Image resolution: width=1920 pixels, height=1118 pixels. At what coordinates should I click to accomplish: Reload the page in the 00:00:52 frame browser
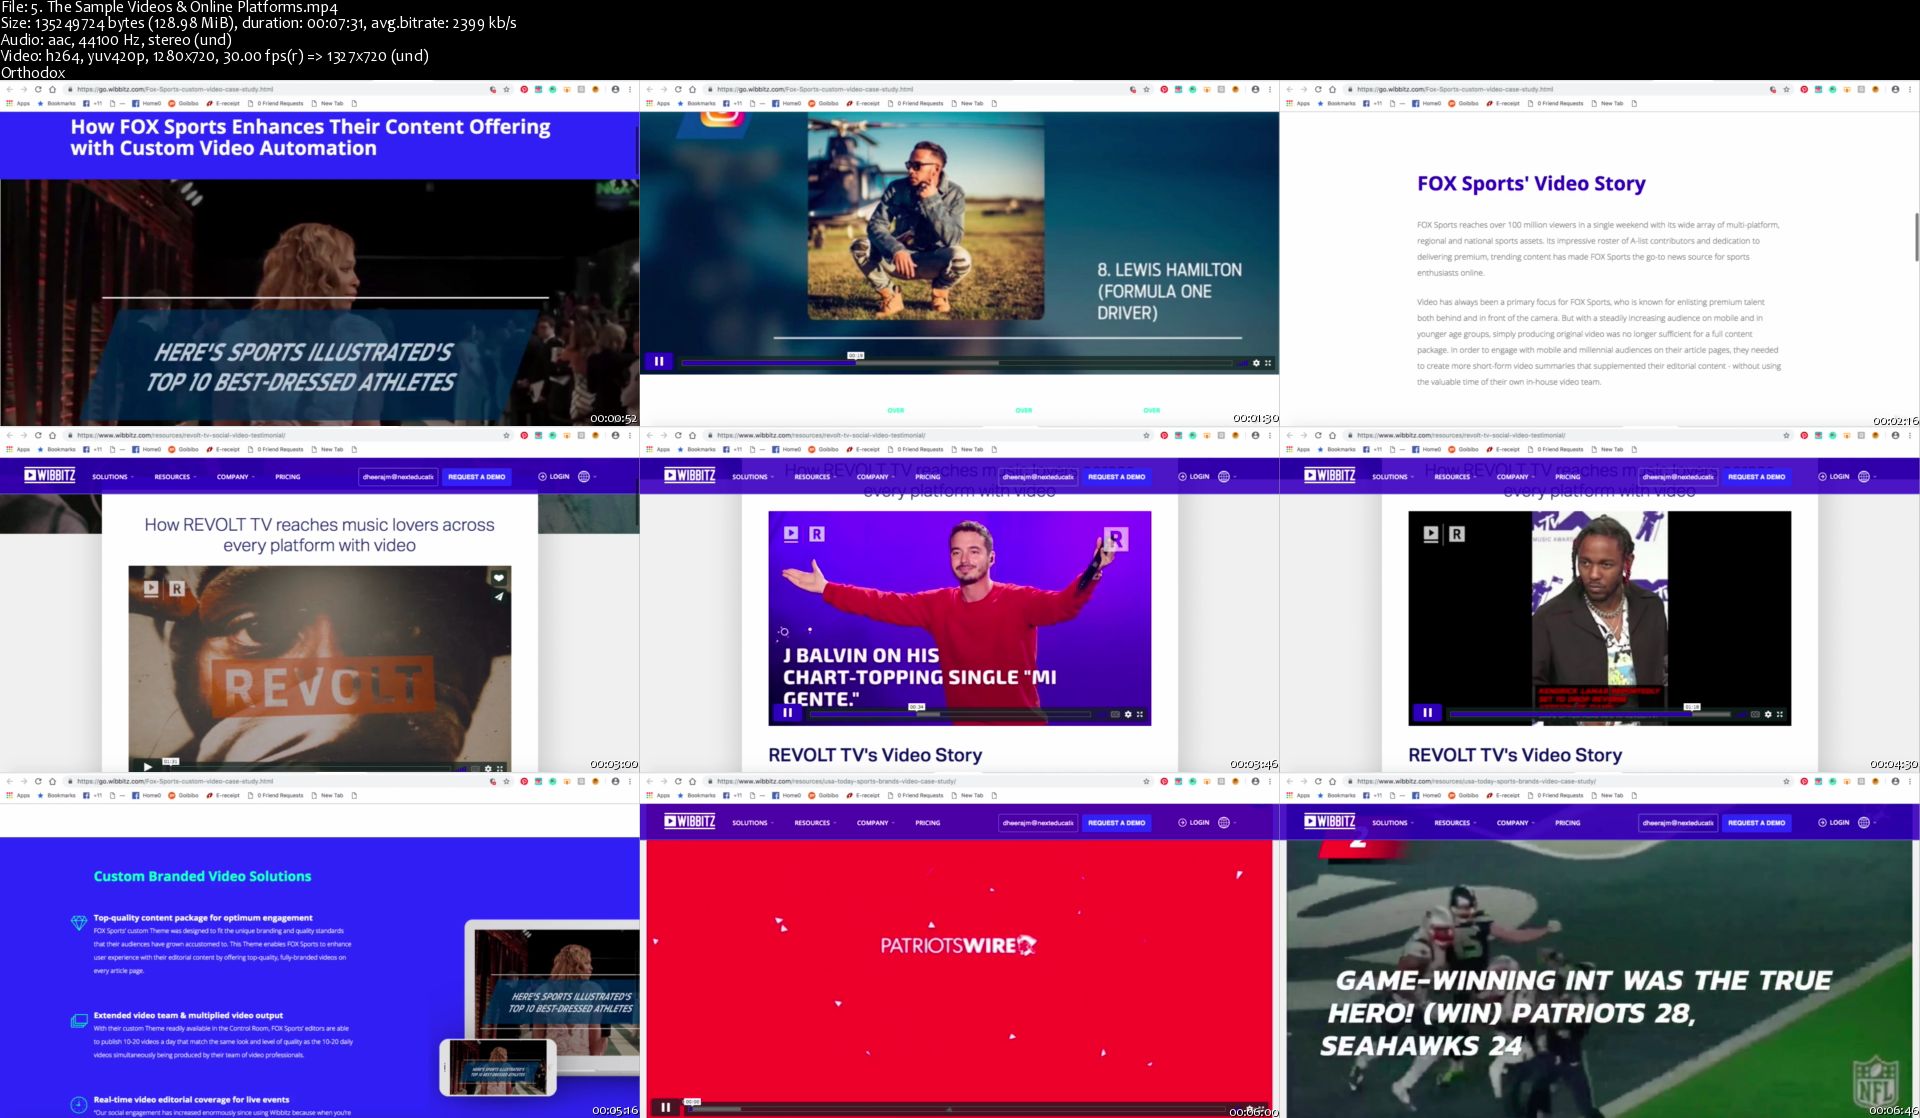(x=38, y=89)
